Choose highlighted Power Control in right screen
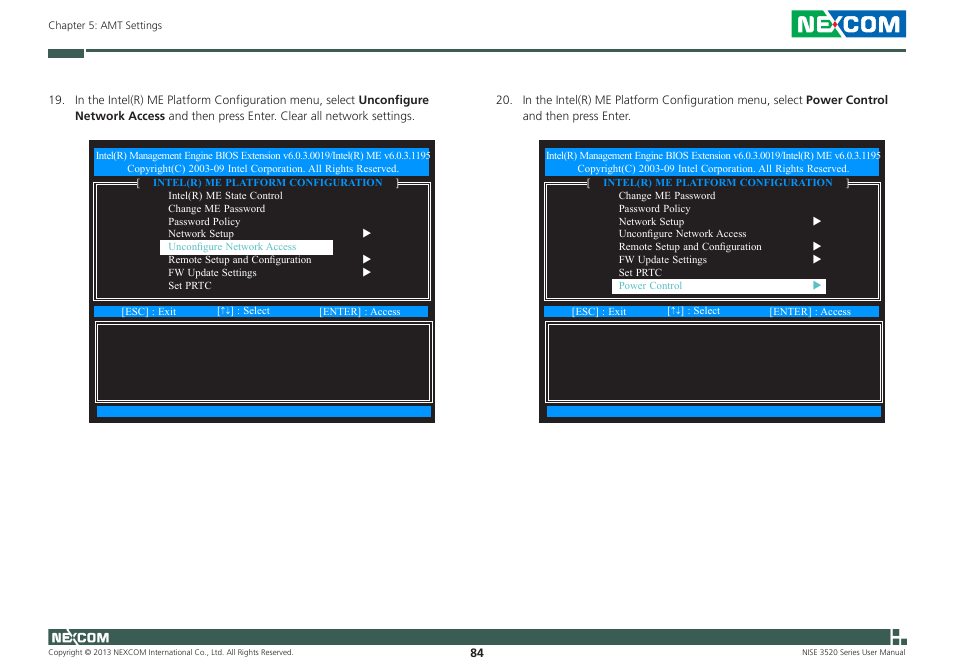 pos(719,286)
